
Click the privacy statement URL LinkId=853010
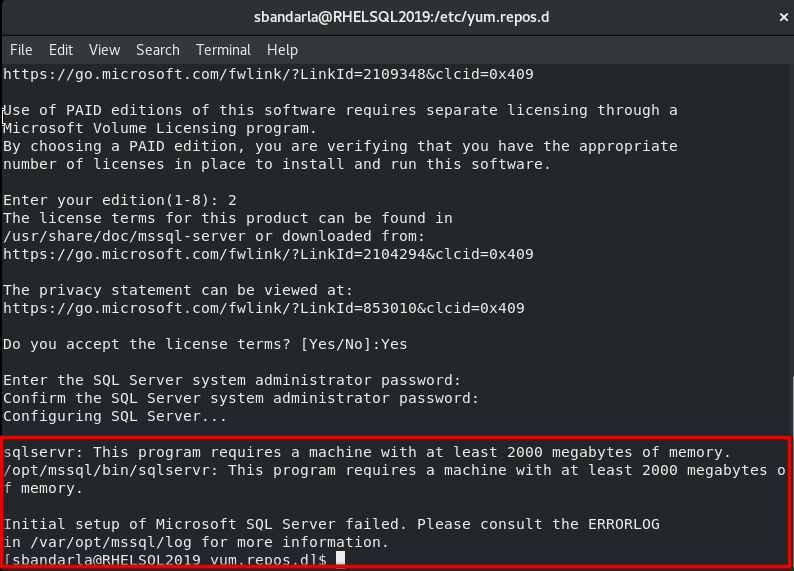point(263,308)
